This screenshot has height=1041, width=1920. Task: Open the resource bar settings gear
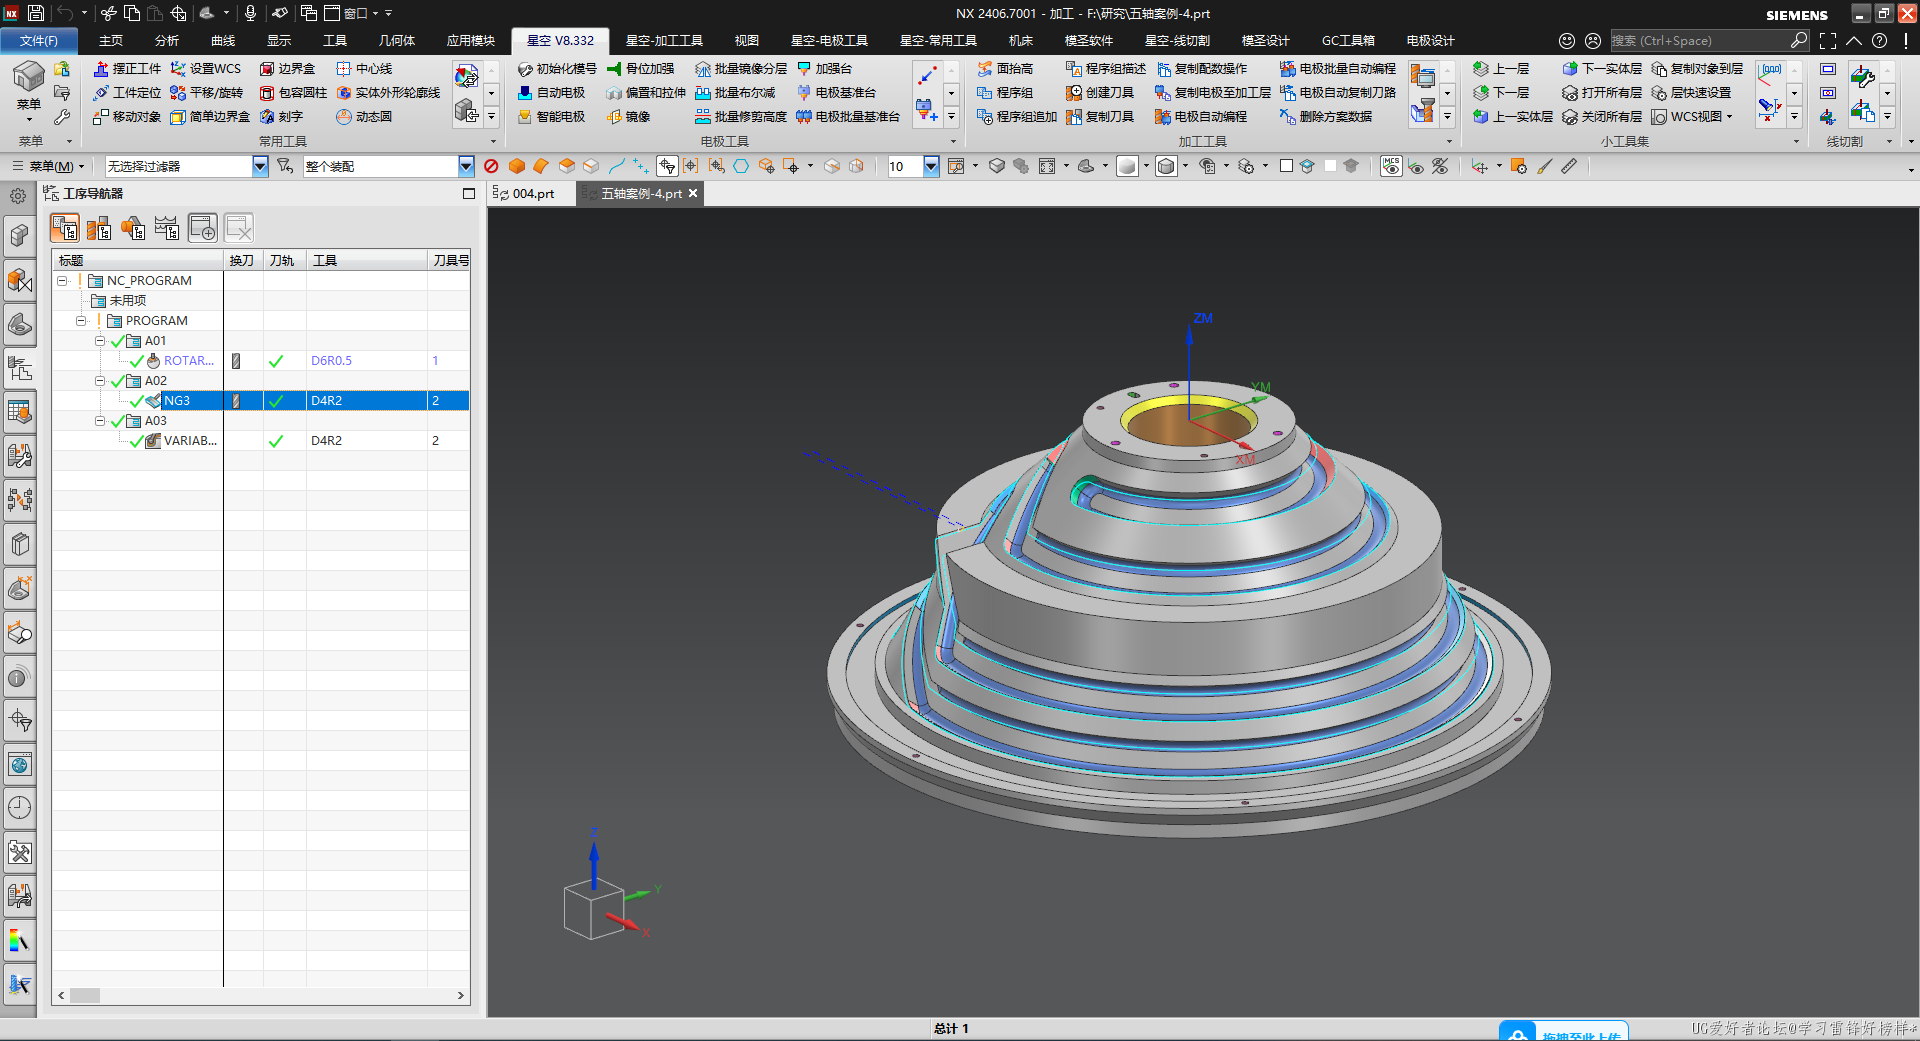tap(18, 196)
